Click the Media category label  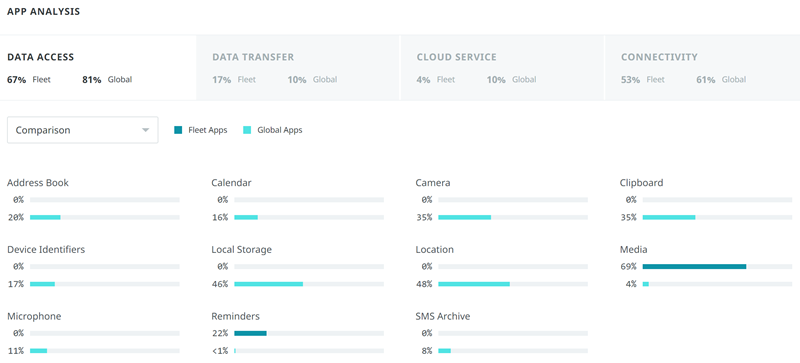633,250
